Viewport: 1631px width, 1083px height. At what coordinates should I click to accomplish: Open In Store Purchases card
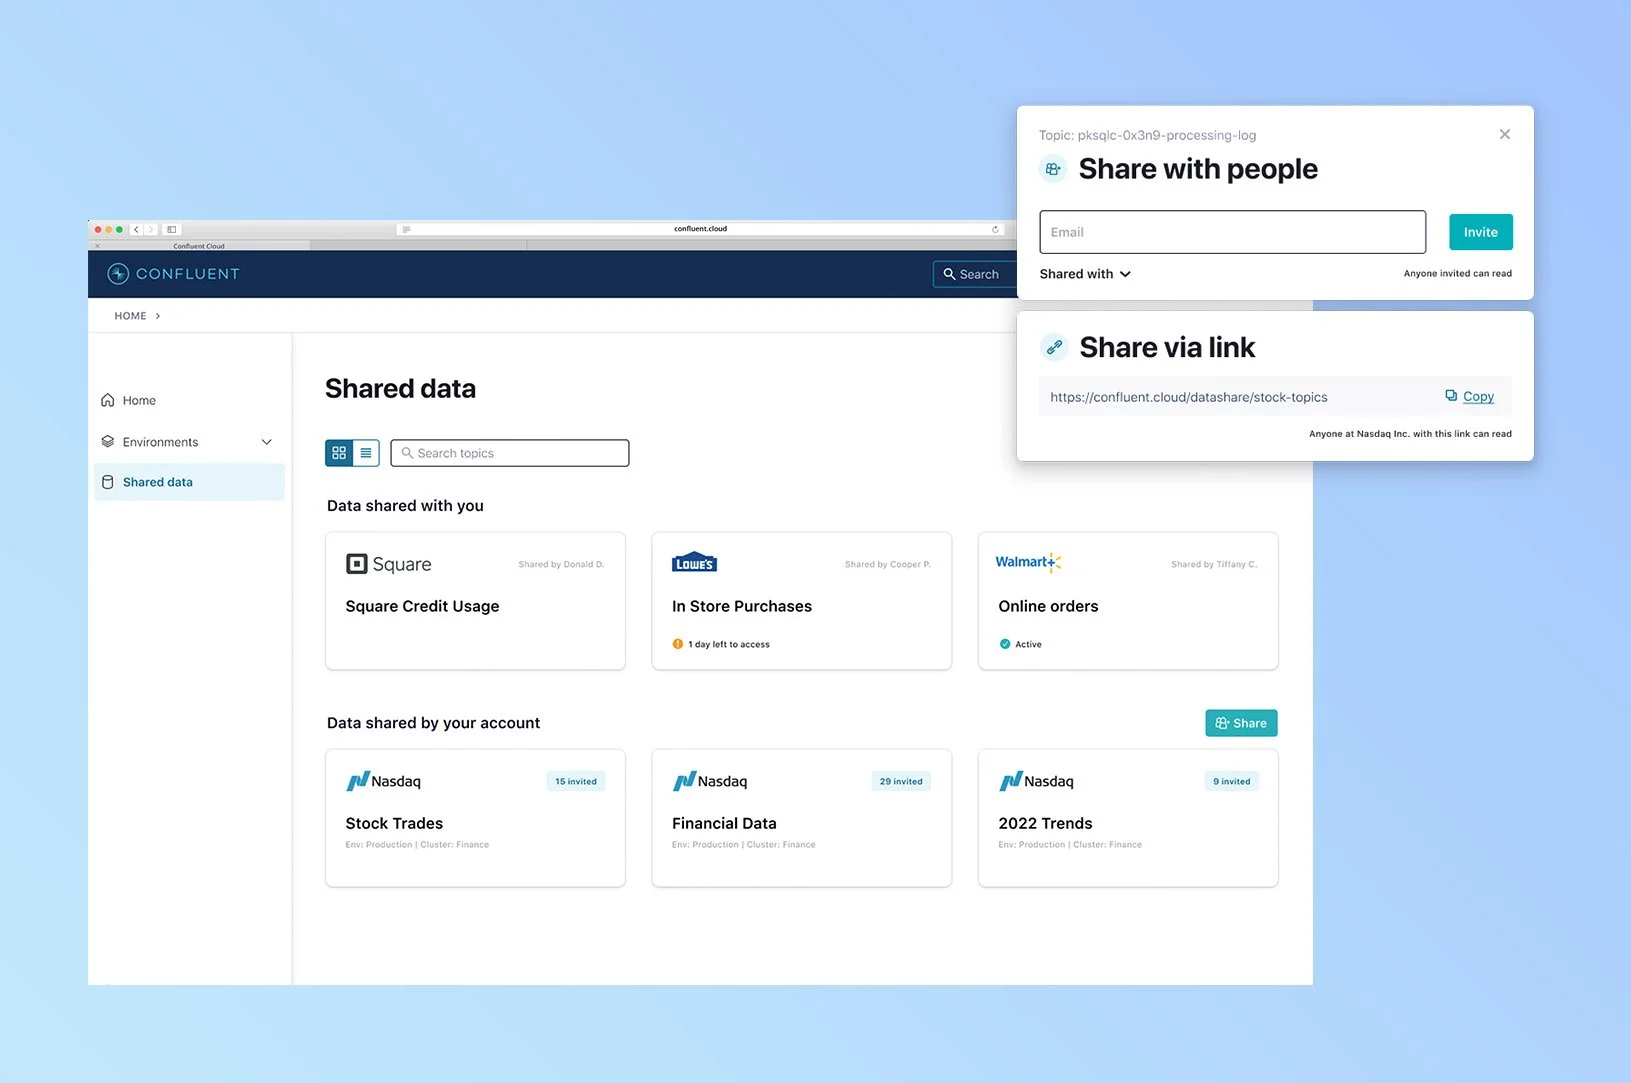point(802,601)
